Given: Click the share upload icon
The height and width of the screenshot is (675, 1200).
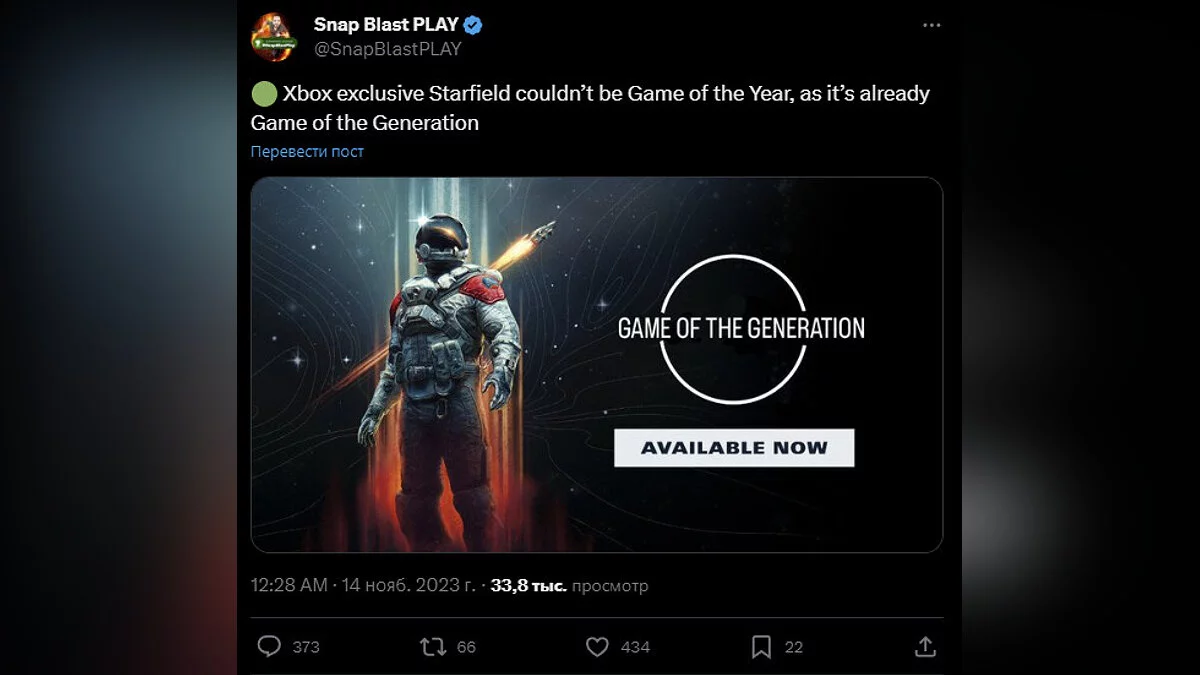Looking at the screenshot, I should click(926, 647).
